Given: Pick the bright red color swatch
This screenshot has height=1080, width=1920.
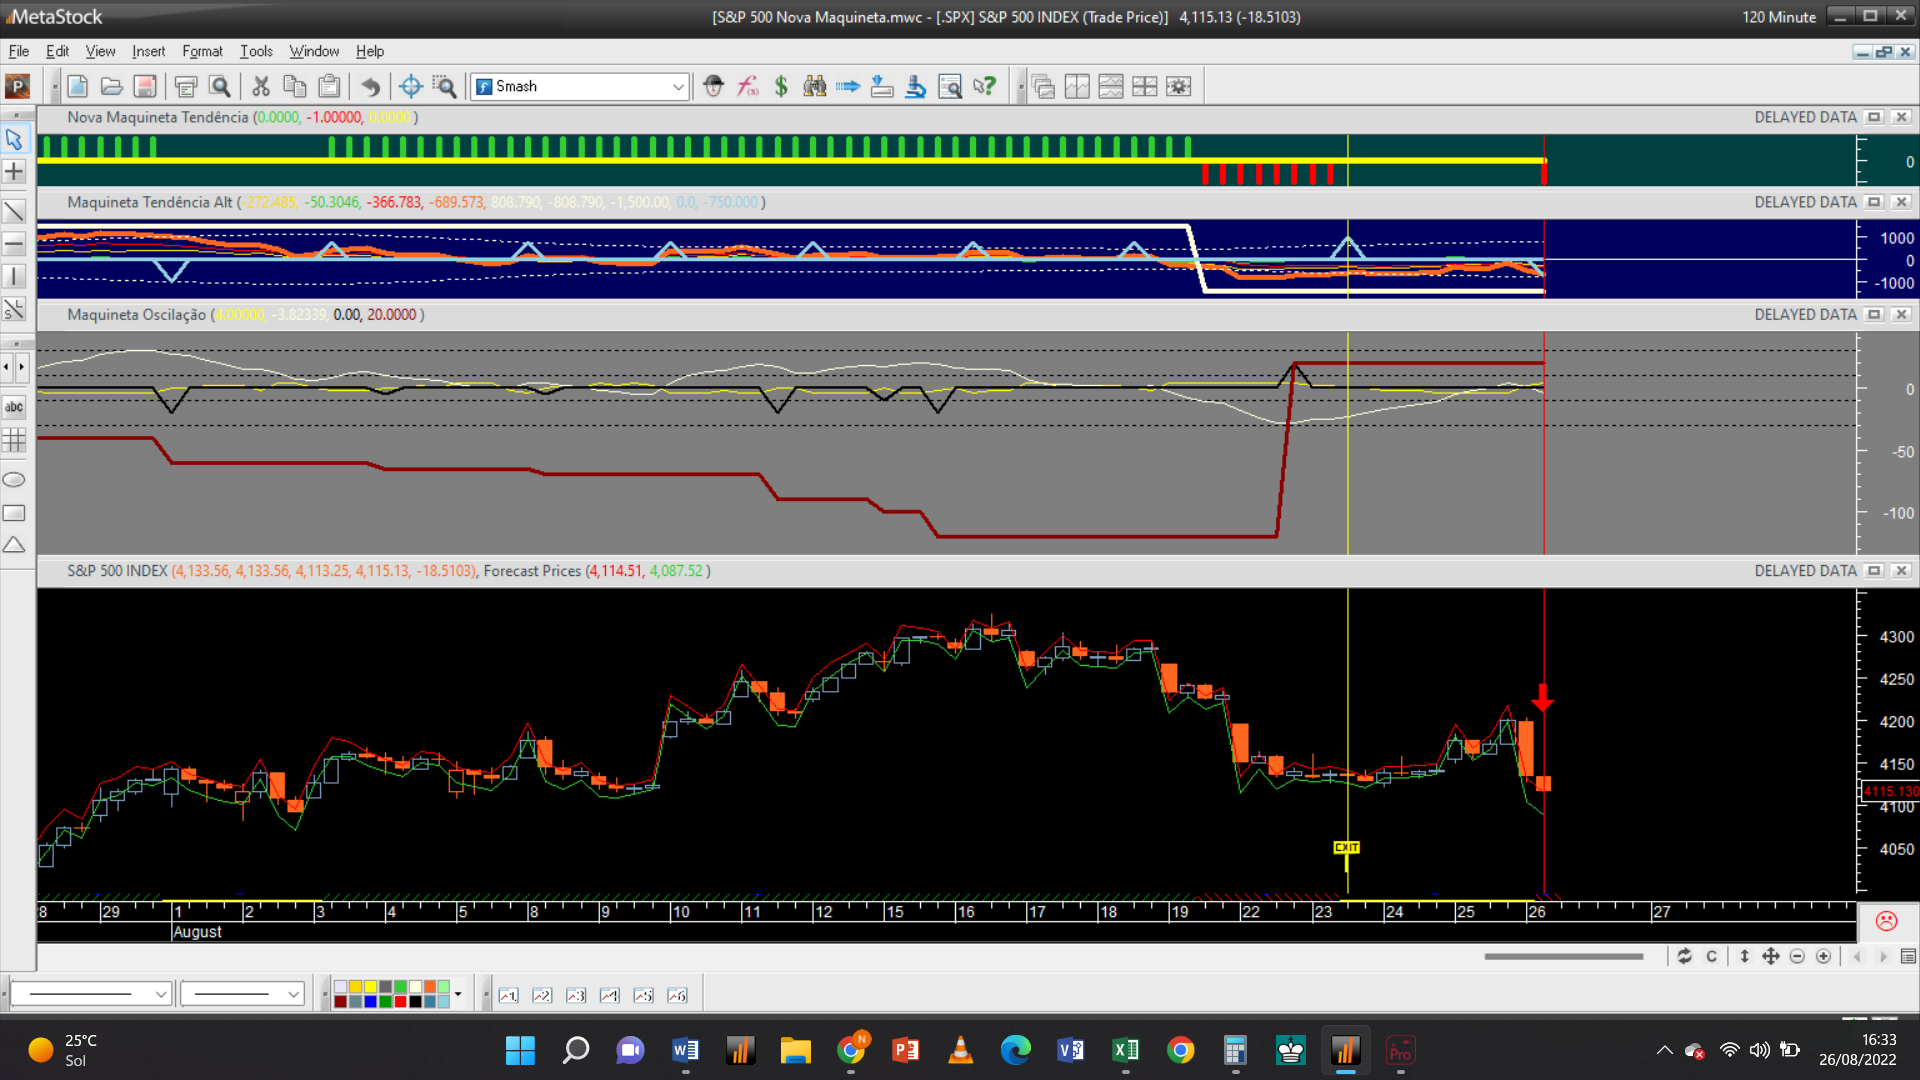Looking at the screenshot, I should pos(400,1001).
